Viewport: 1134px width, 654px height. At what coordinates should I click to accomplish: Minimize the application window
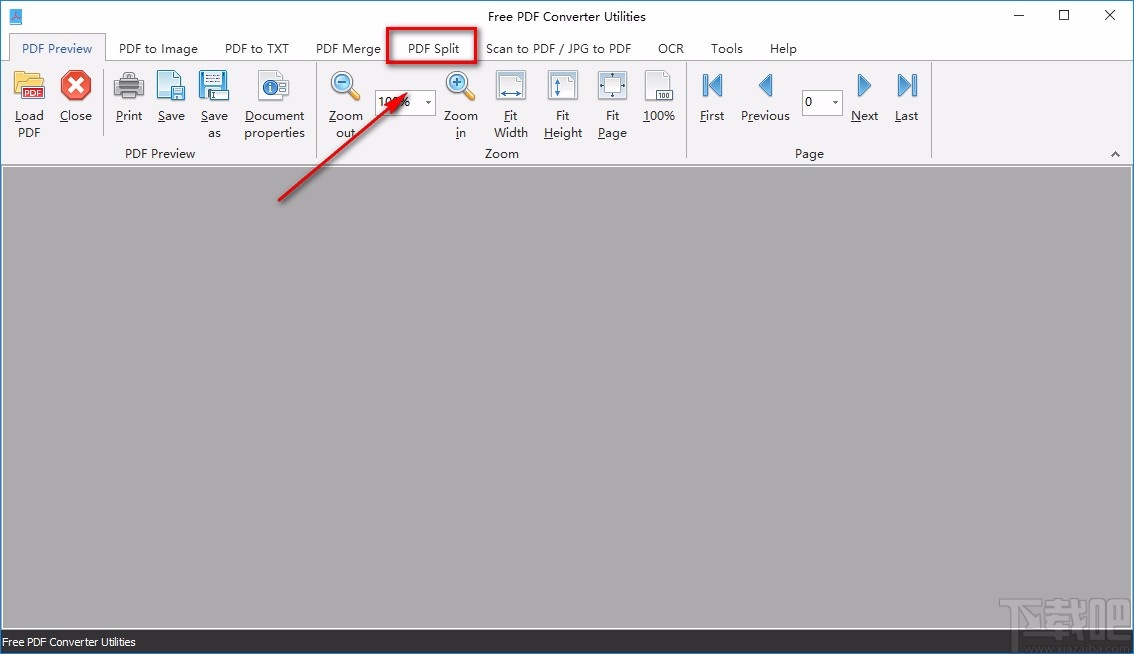(x=1019, y=15)
